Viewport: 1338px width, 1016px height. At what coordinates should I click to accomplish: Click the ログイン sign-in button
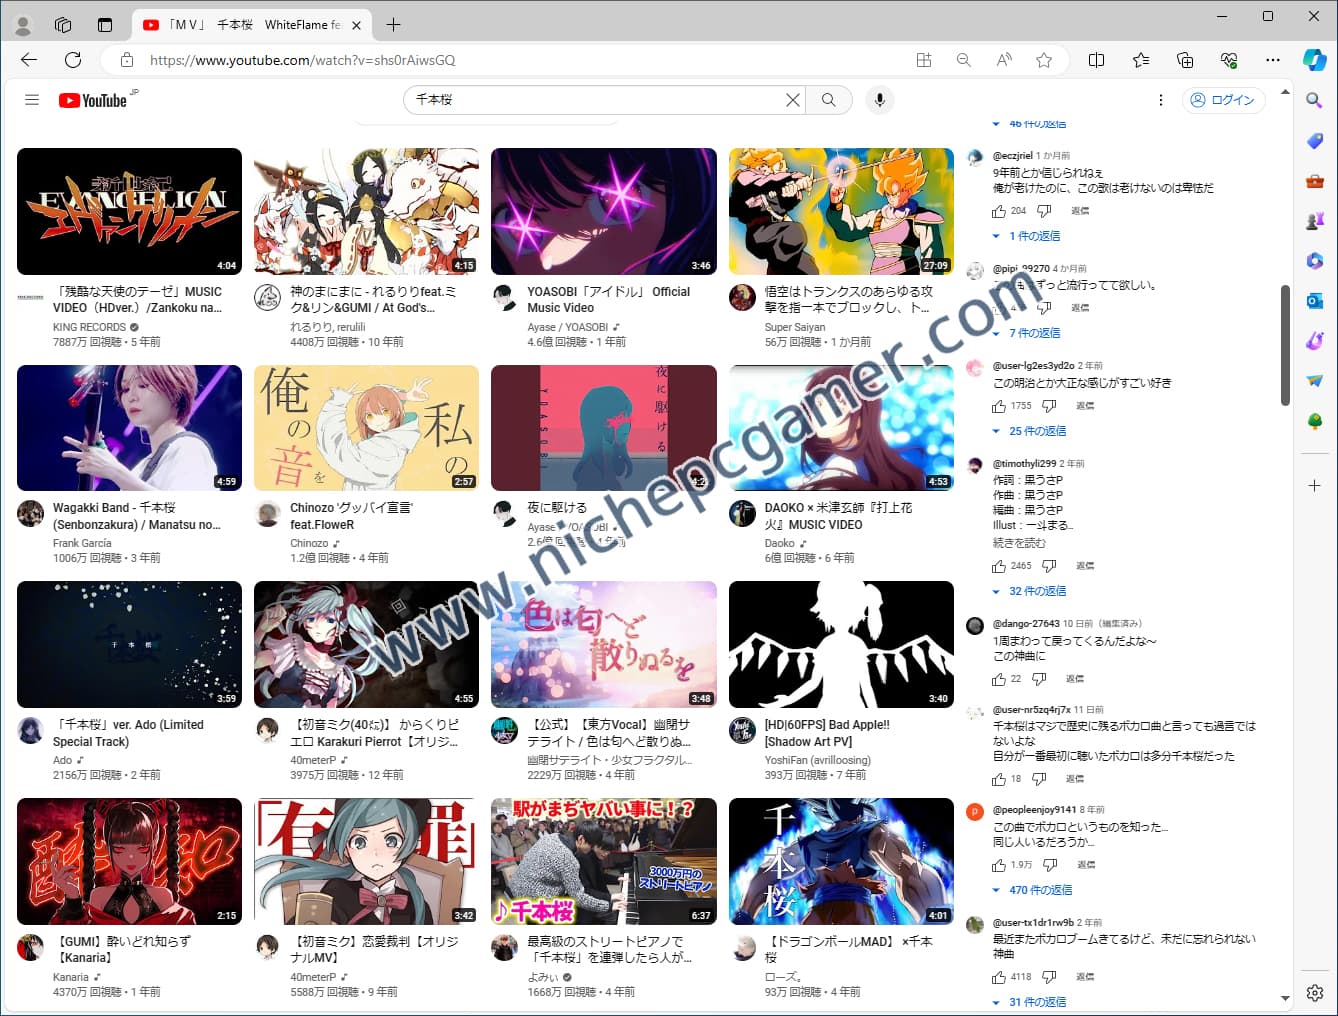pyautogui.click(x=1223, y=100)
